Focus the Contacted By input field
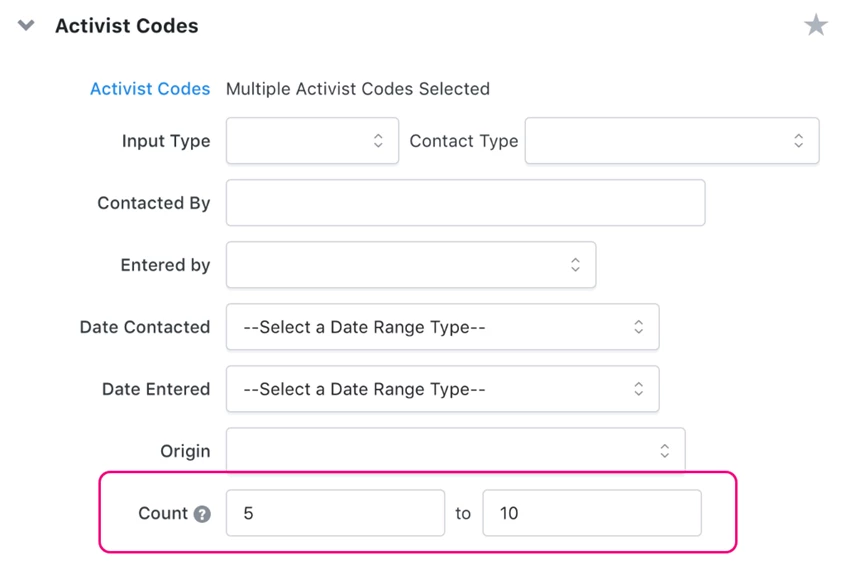This screenshot has width=850, height=570. [466, 203]
